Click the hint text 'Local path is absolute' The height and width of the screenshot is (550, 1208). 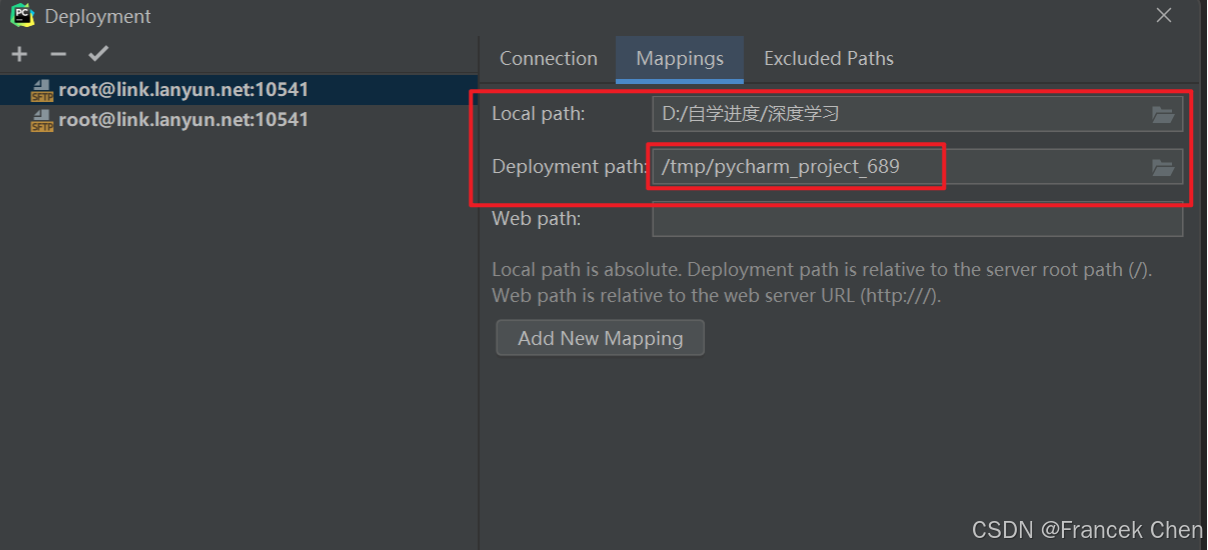pos(586,270)
